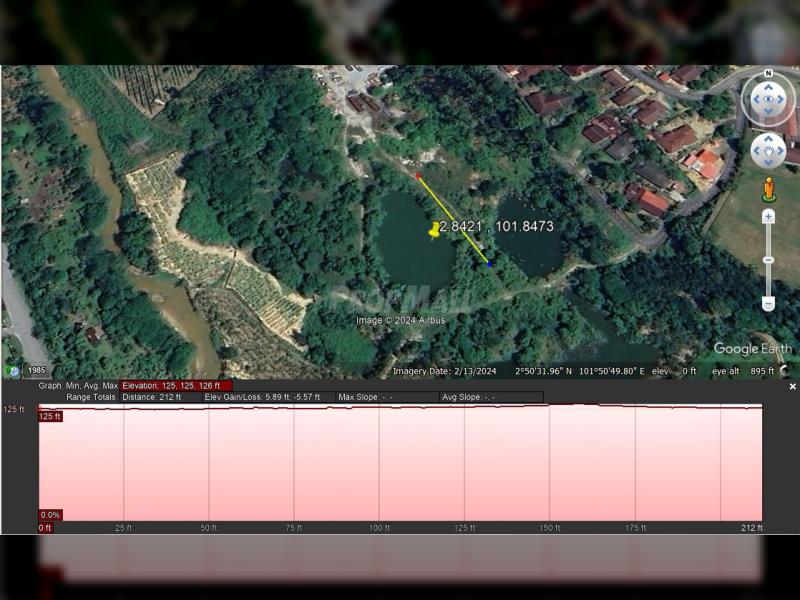Click elevation graph at 100 ft mark
The width and height of the screenshot is (800, 600).
380,460
